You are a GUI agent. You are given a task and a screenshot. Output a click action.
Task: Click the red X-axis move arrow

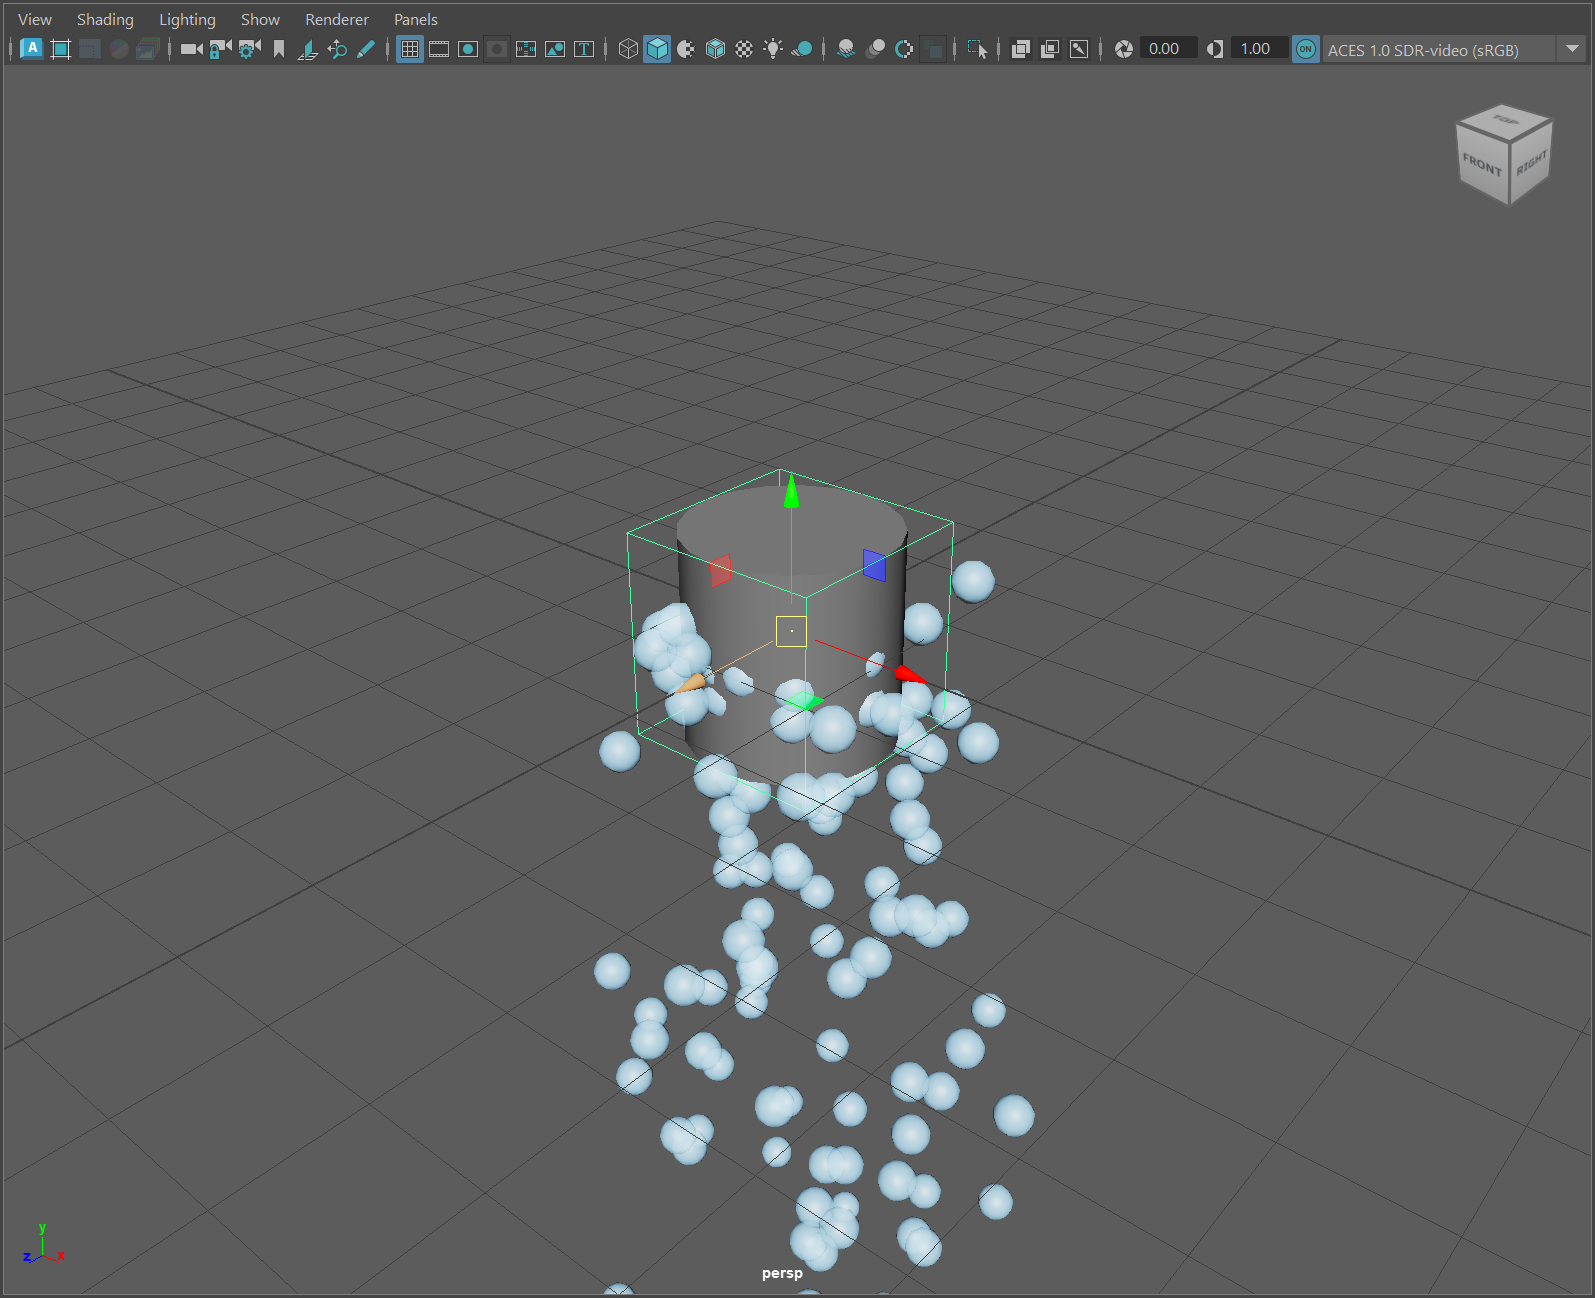point(910,675)
